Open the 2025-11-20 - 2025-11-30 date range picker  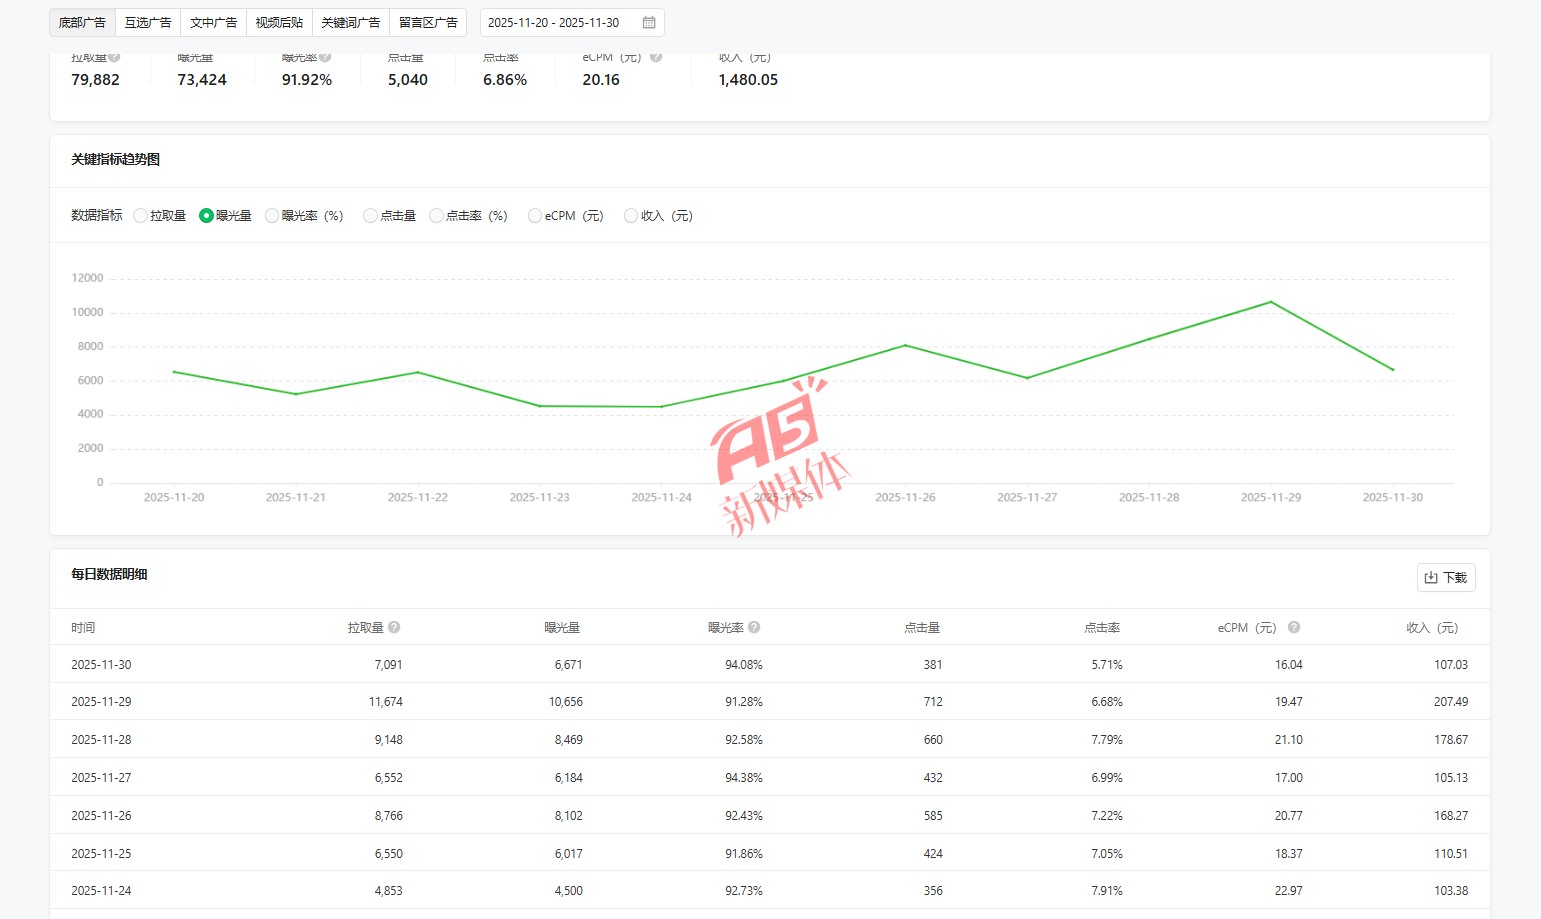pyautogui.click(x=554, y=22)
